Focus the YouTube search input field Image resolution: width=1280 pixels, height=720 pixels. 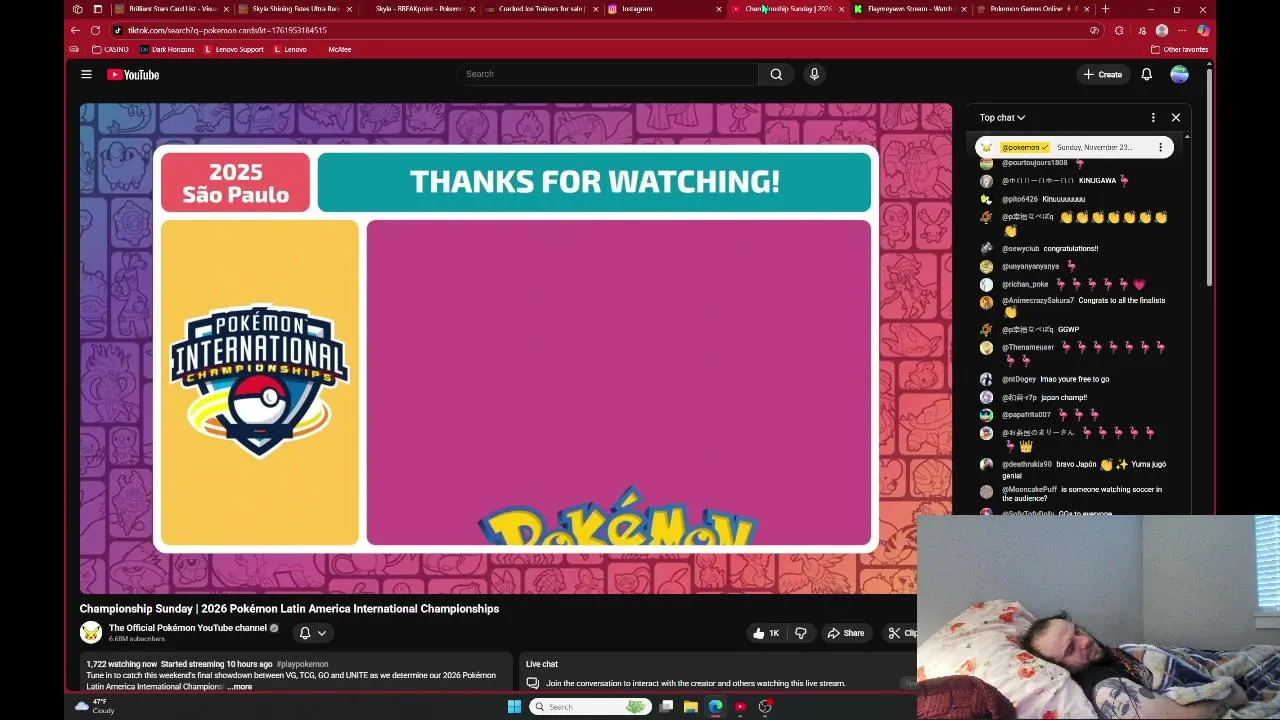tap(608, 74)
